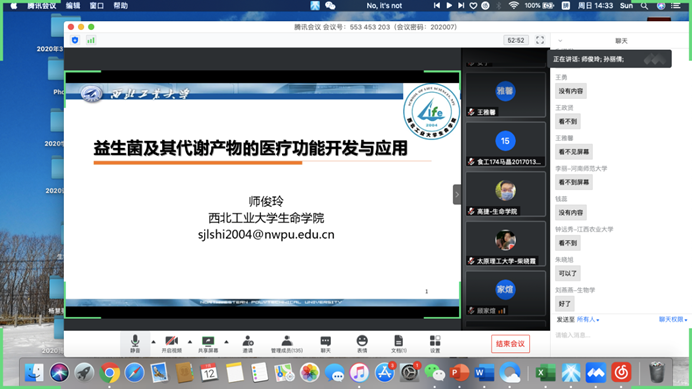This screenshot has height=389, width=692.
Task: Start screen sharing with 共享屏幕 icon
Action: 208,344
